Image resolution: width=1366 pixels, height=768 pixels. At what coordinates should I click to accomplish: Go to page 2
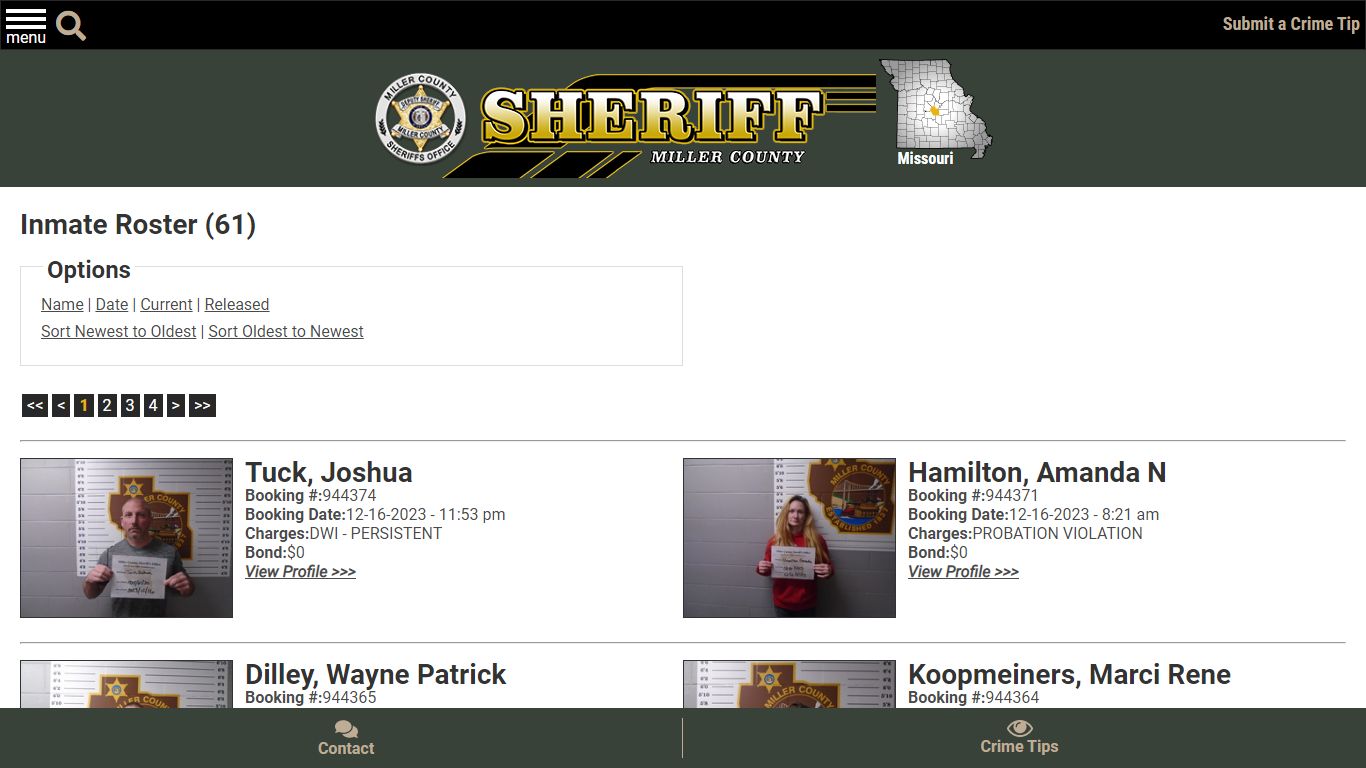click(x=107, y=405)
